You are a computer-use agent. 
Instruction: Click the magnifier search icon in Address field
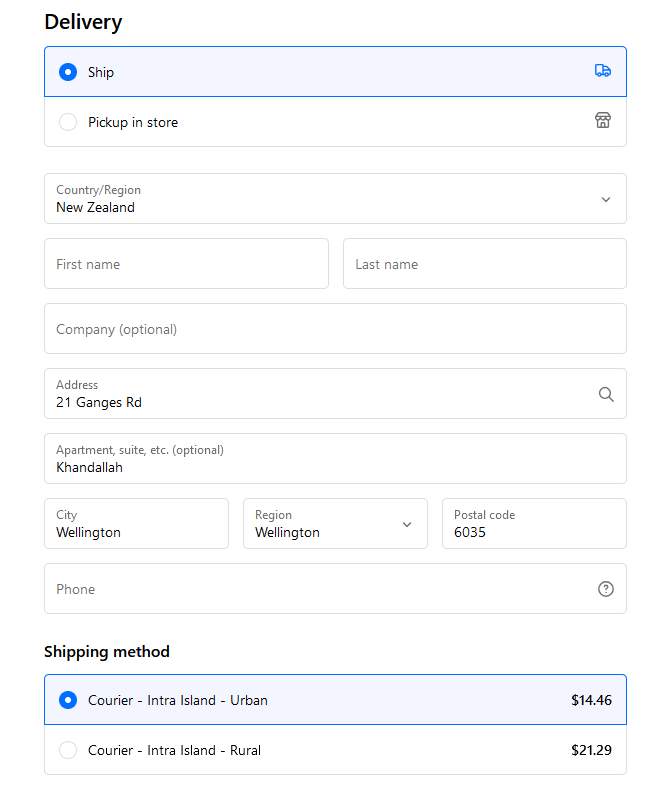[x=606, y=394]
